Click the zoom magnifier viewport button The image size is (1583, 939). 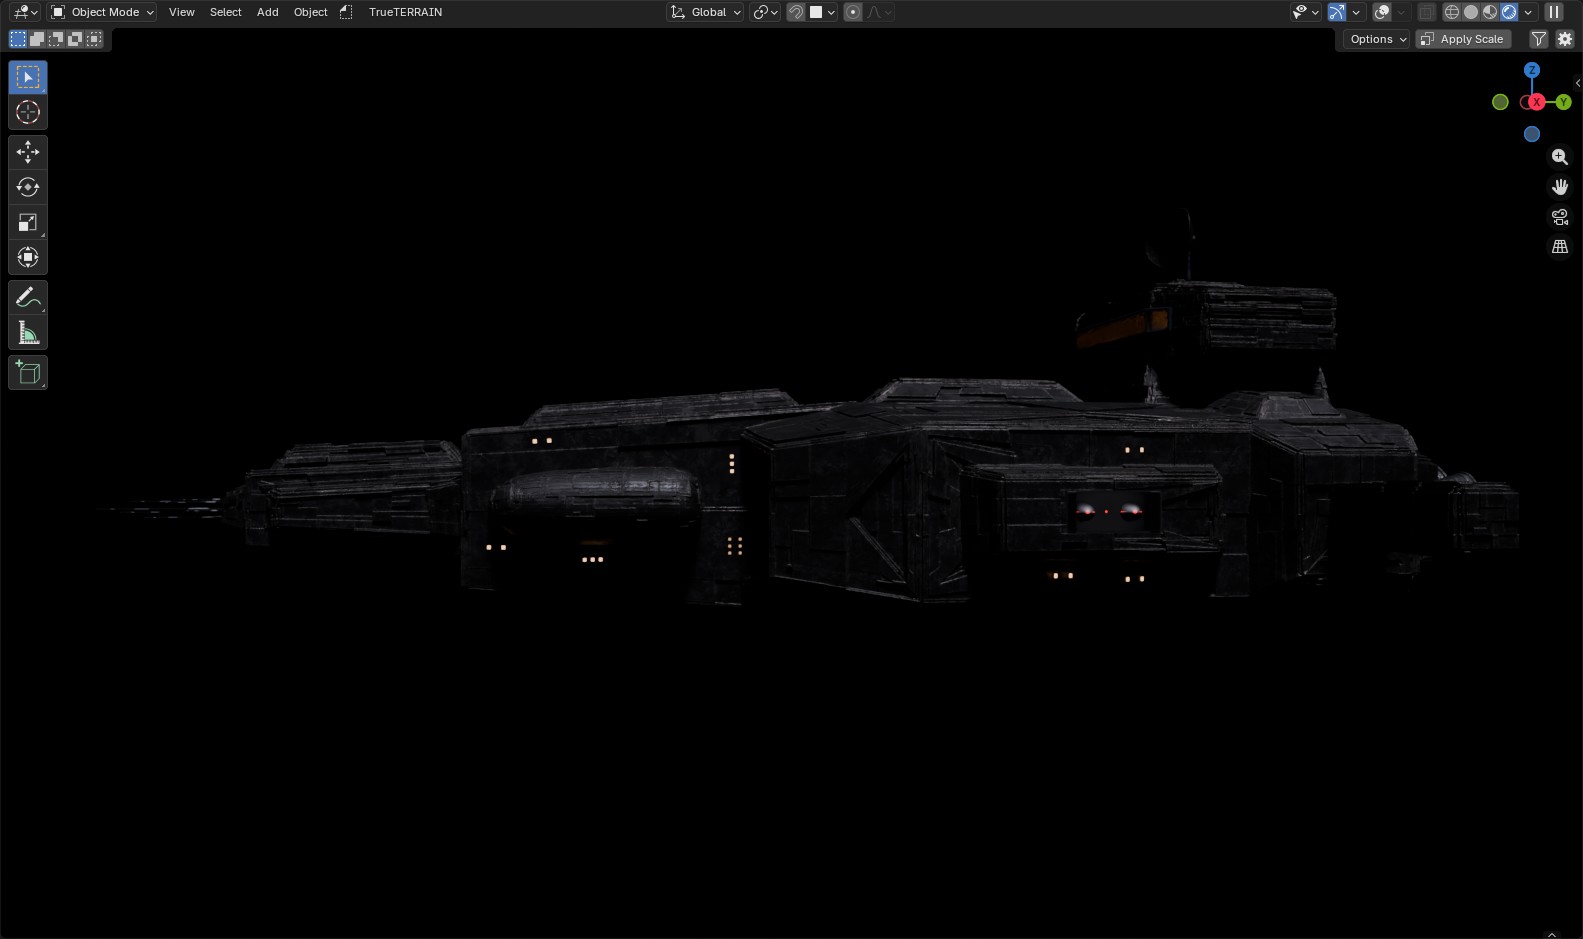click(1560, 157)
